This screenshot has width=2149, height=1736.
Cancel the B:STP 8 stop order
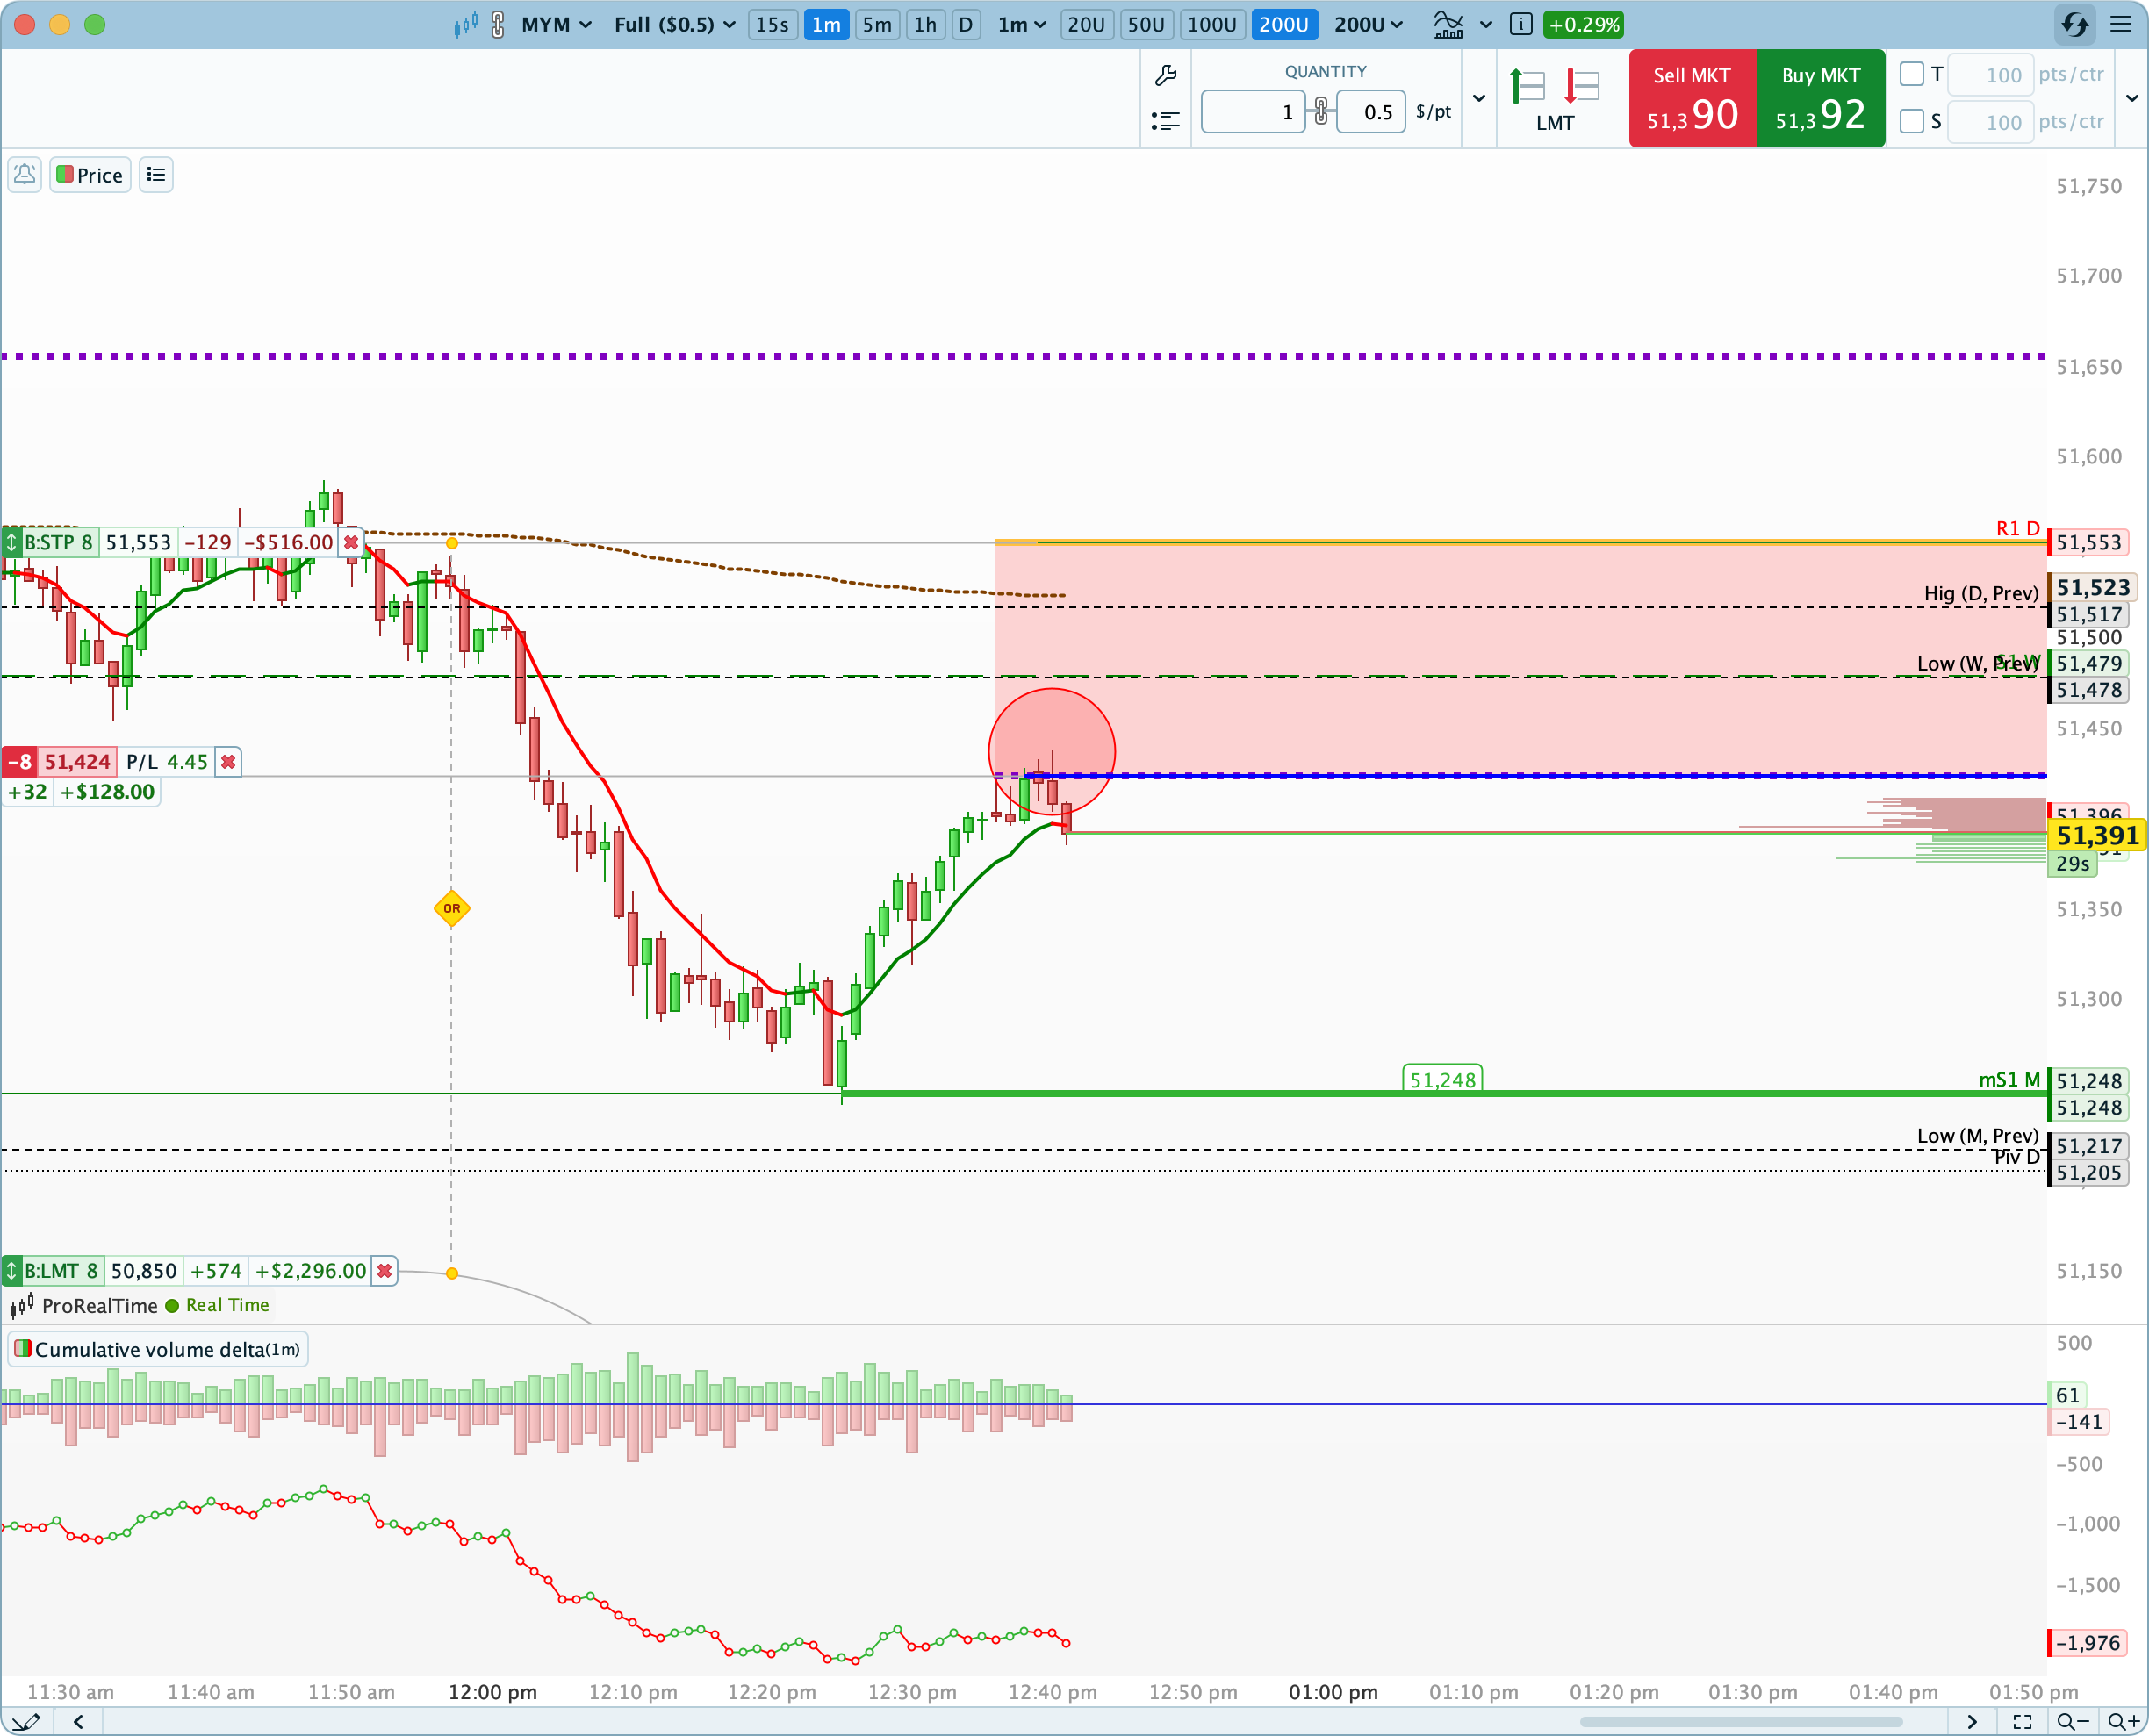pos(351,542)
